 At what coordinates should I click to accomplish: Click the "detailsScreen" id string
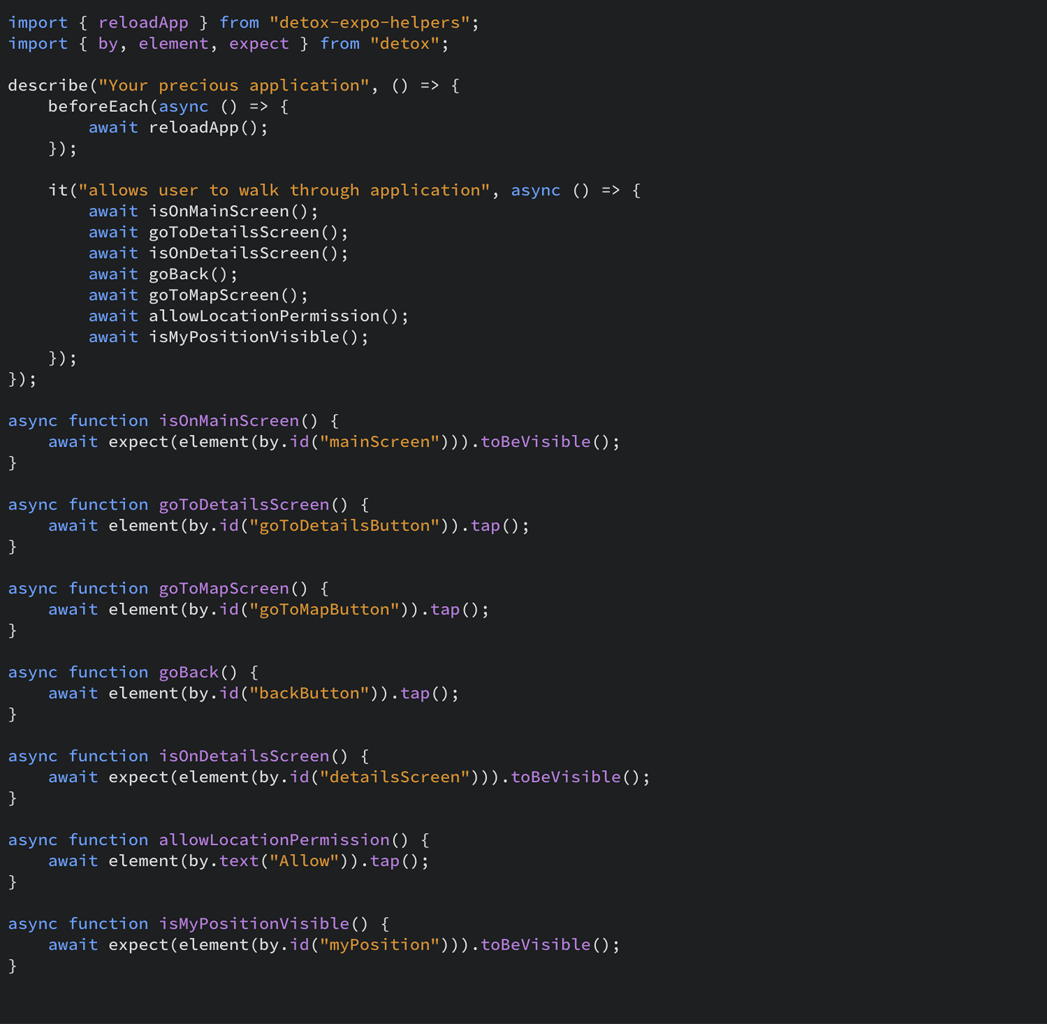click(395, 777)
